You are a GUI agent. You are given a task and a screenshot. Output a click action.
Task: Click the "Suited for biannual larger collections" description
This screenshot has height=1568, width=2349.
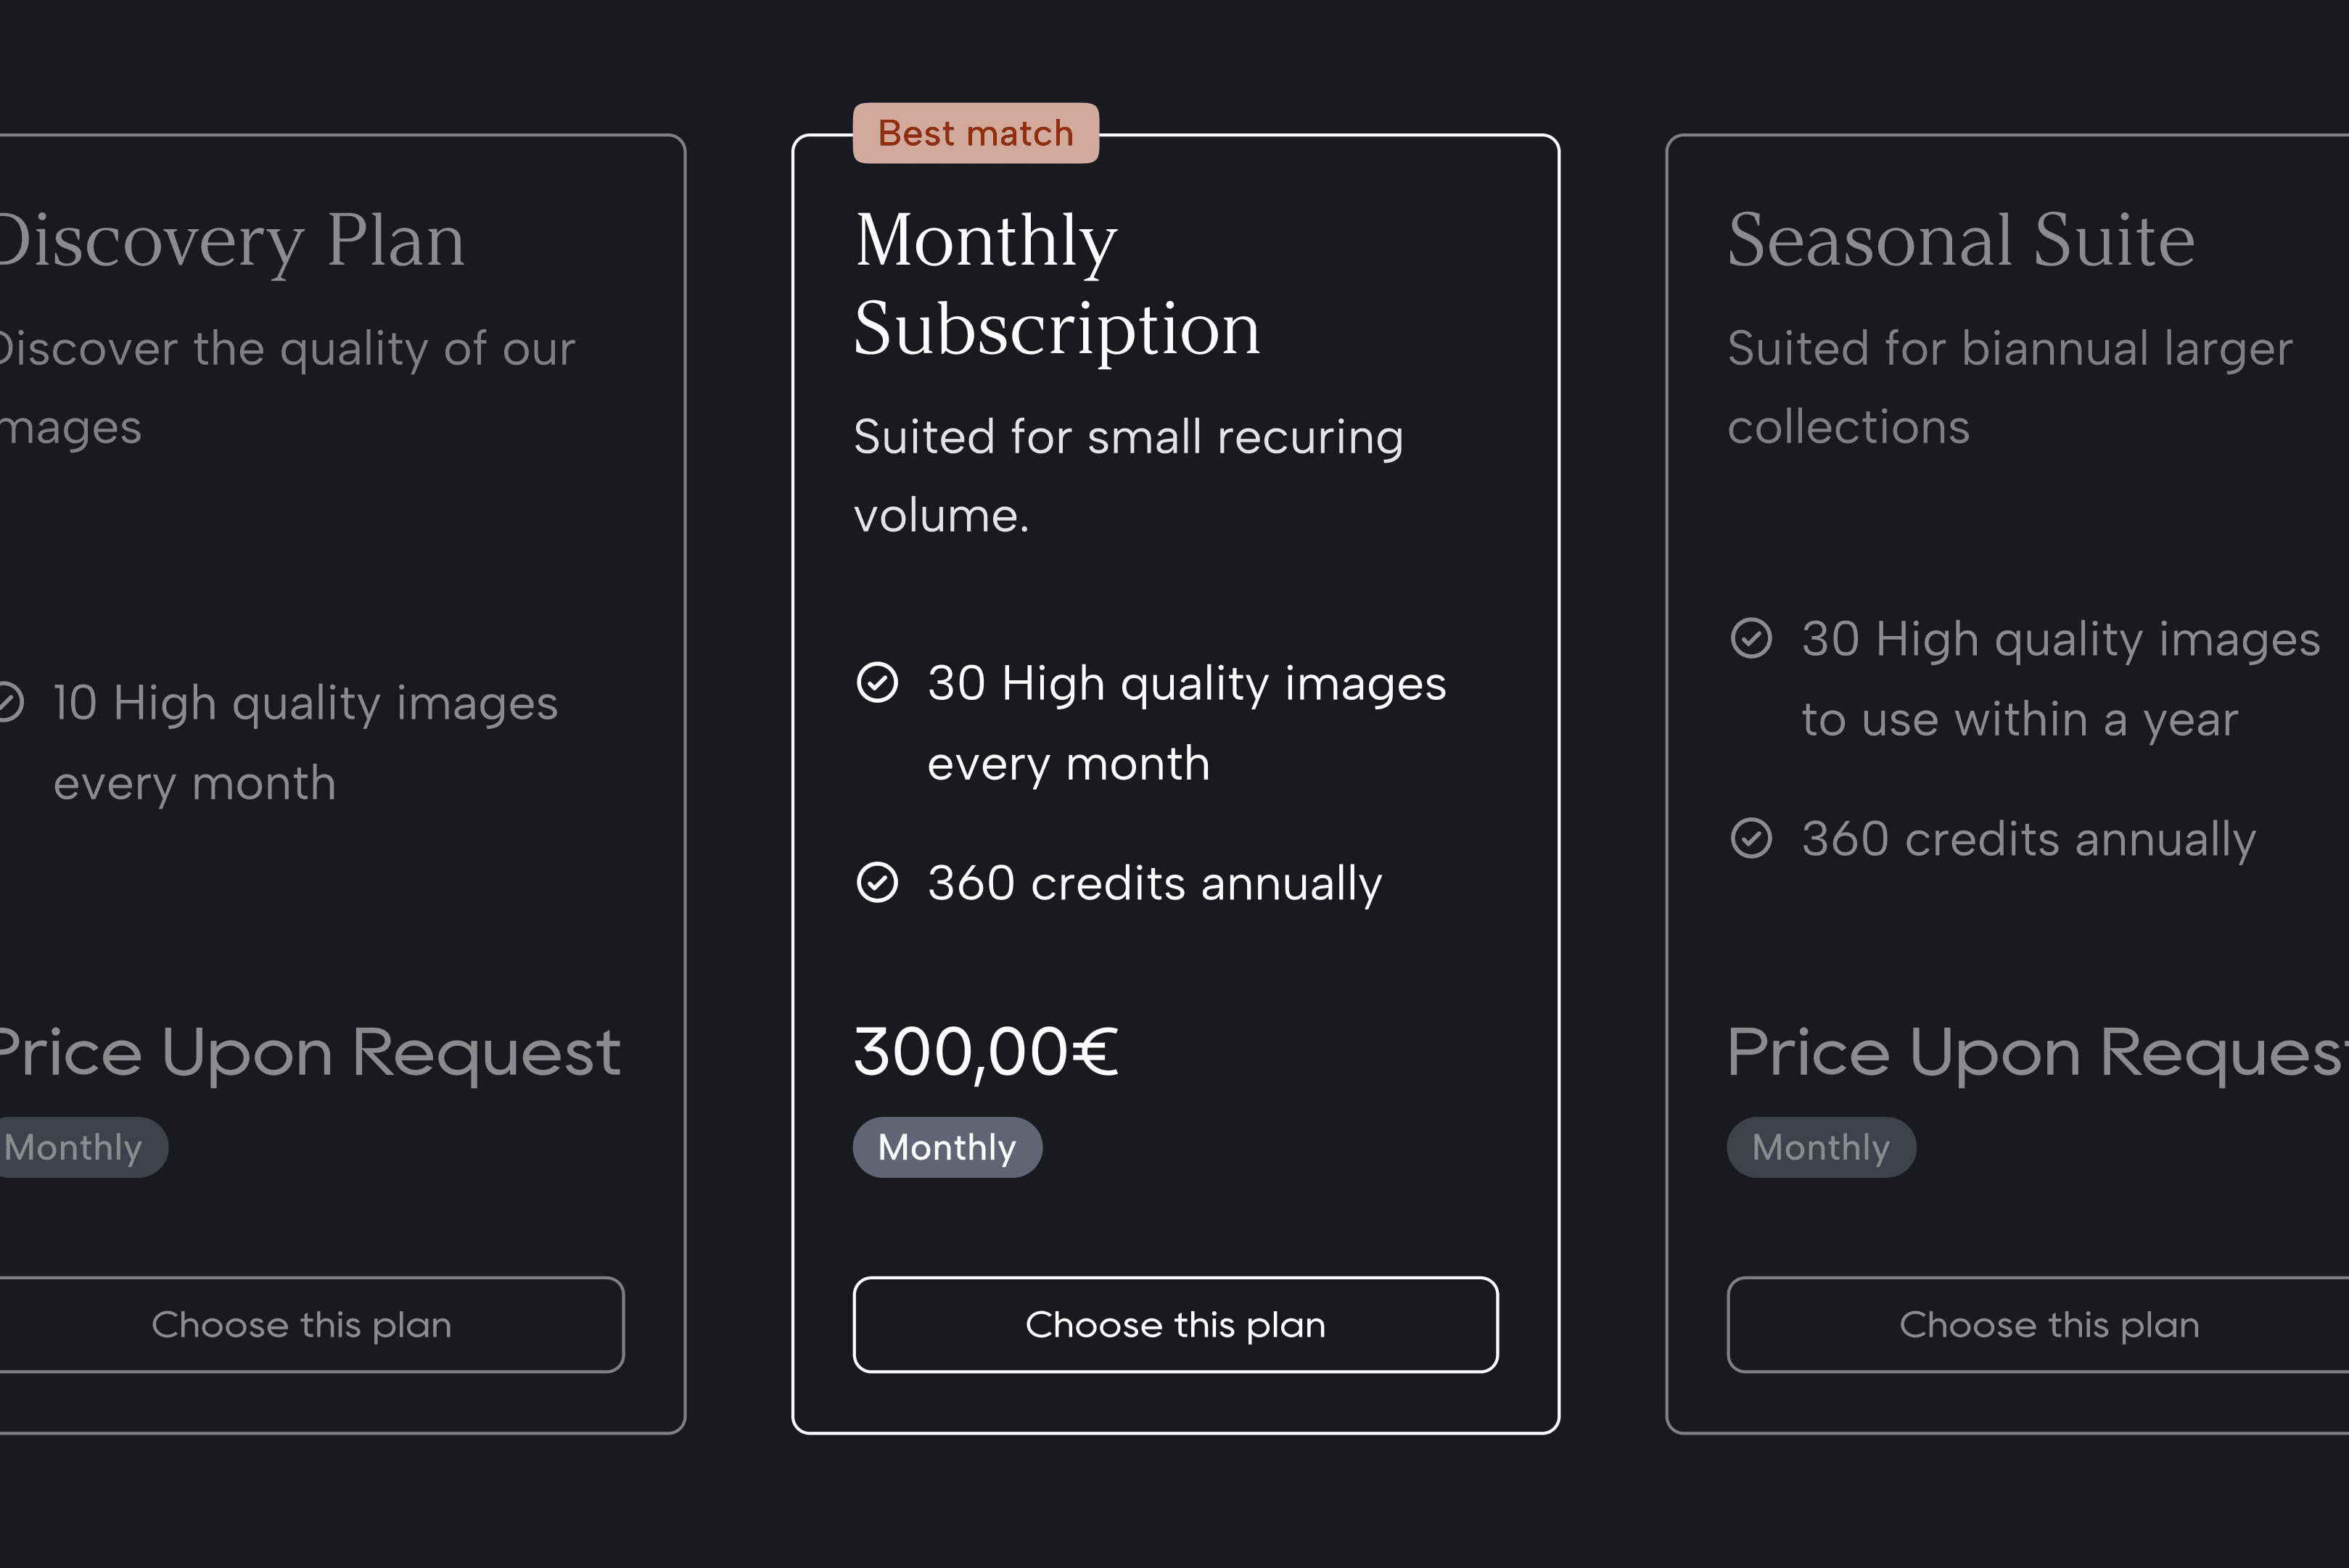click(x=2009, y=388)
